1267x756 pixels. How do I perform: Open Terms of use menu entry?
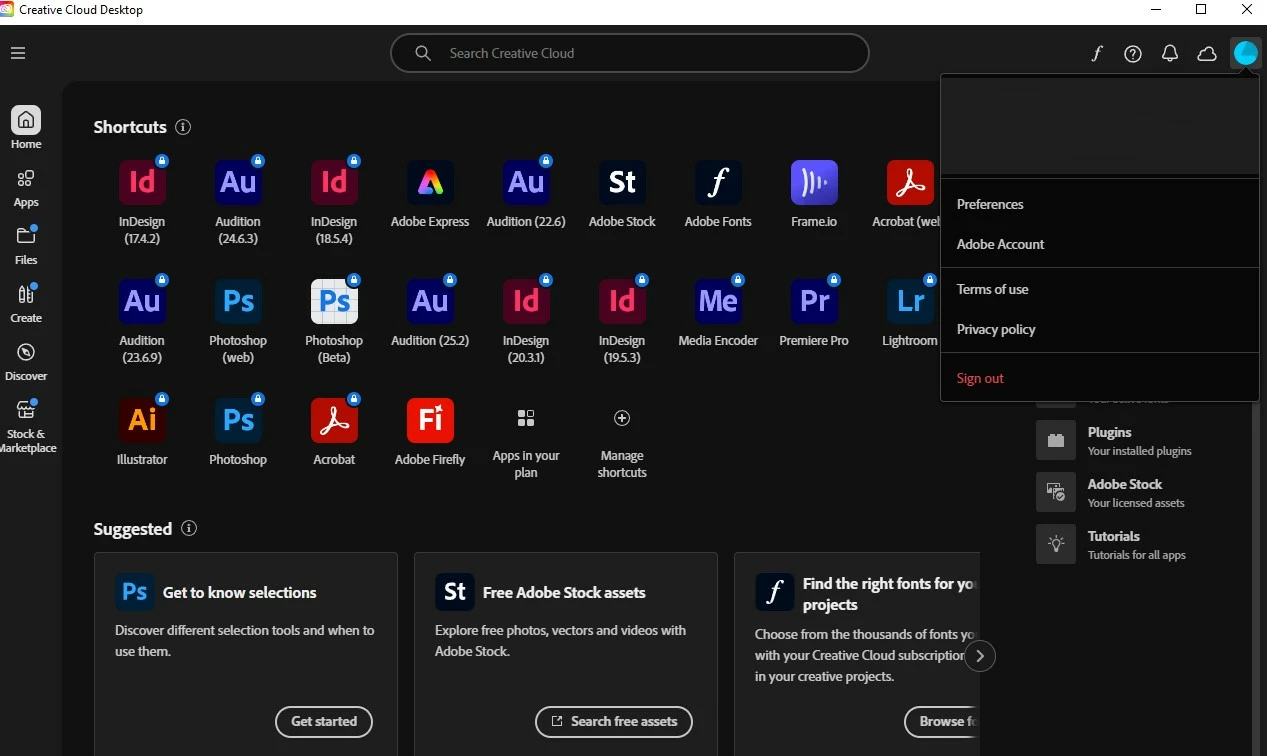coord(1099,289)
